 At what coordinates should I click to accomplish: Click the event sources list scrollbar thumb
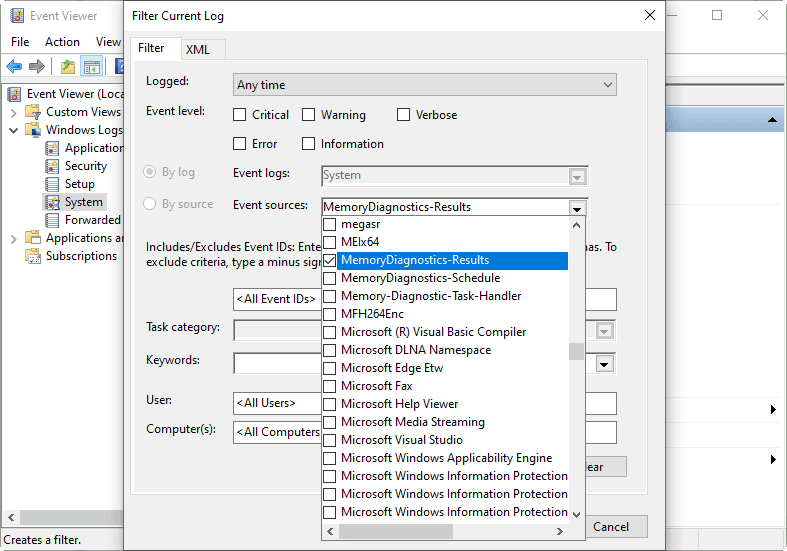click(576, 351)
